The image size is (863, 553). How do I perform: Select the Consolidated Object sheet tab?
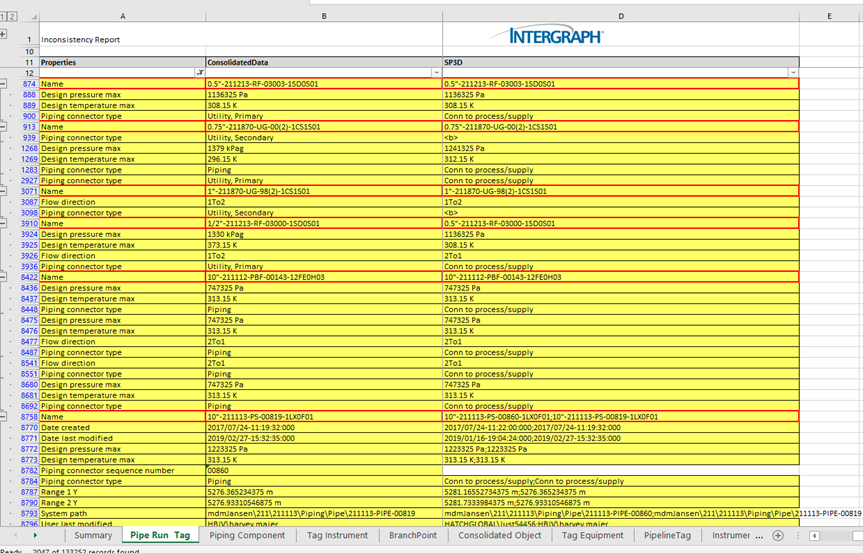tap(500, 536)
